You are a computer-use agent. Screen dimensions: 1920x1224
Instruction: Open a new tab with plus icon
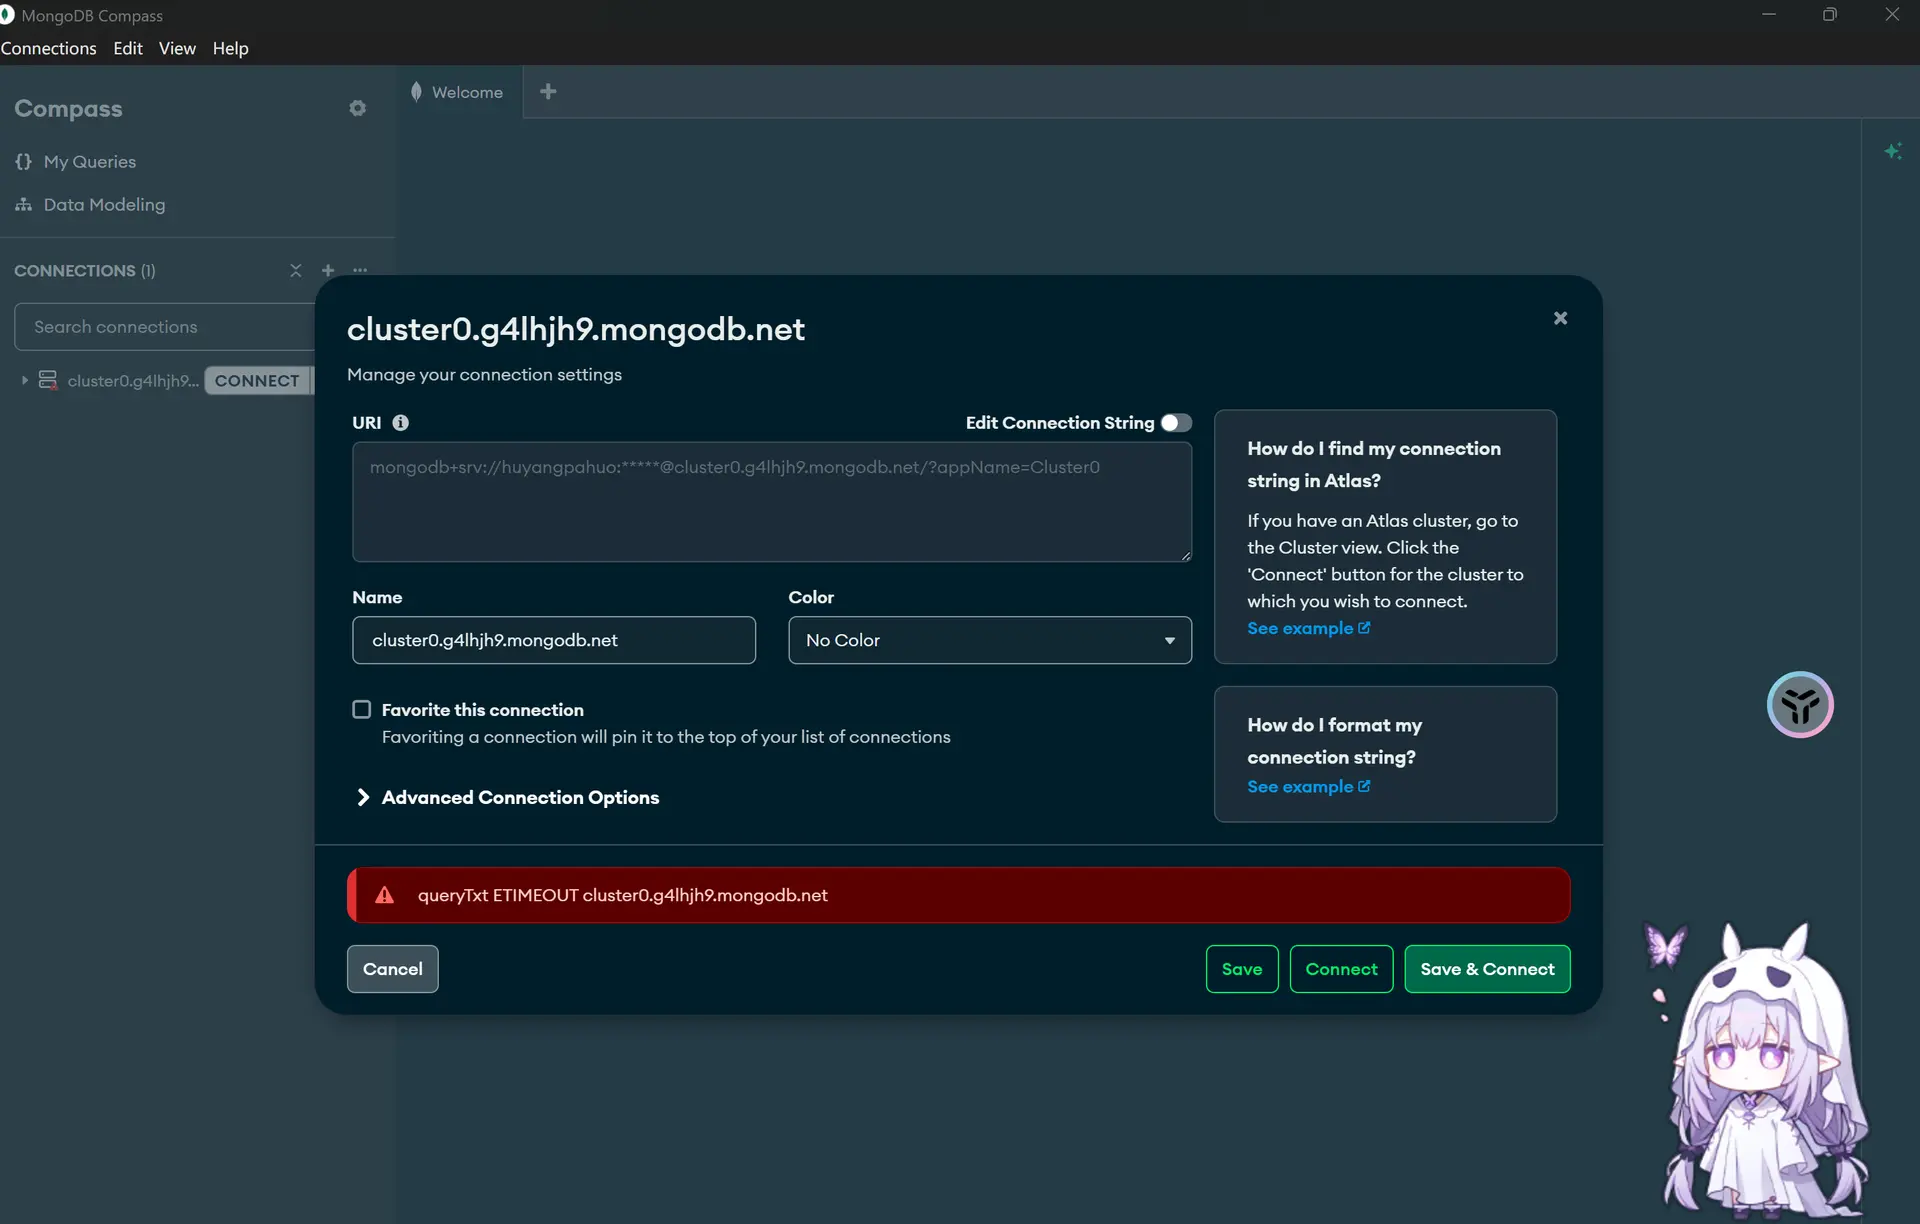[548, 92]
